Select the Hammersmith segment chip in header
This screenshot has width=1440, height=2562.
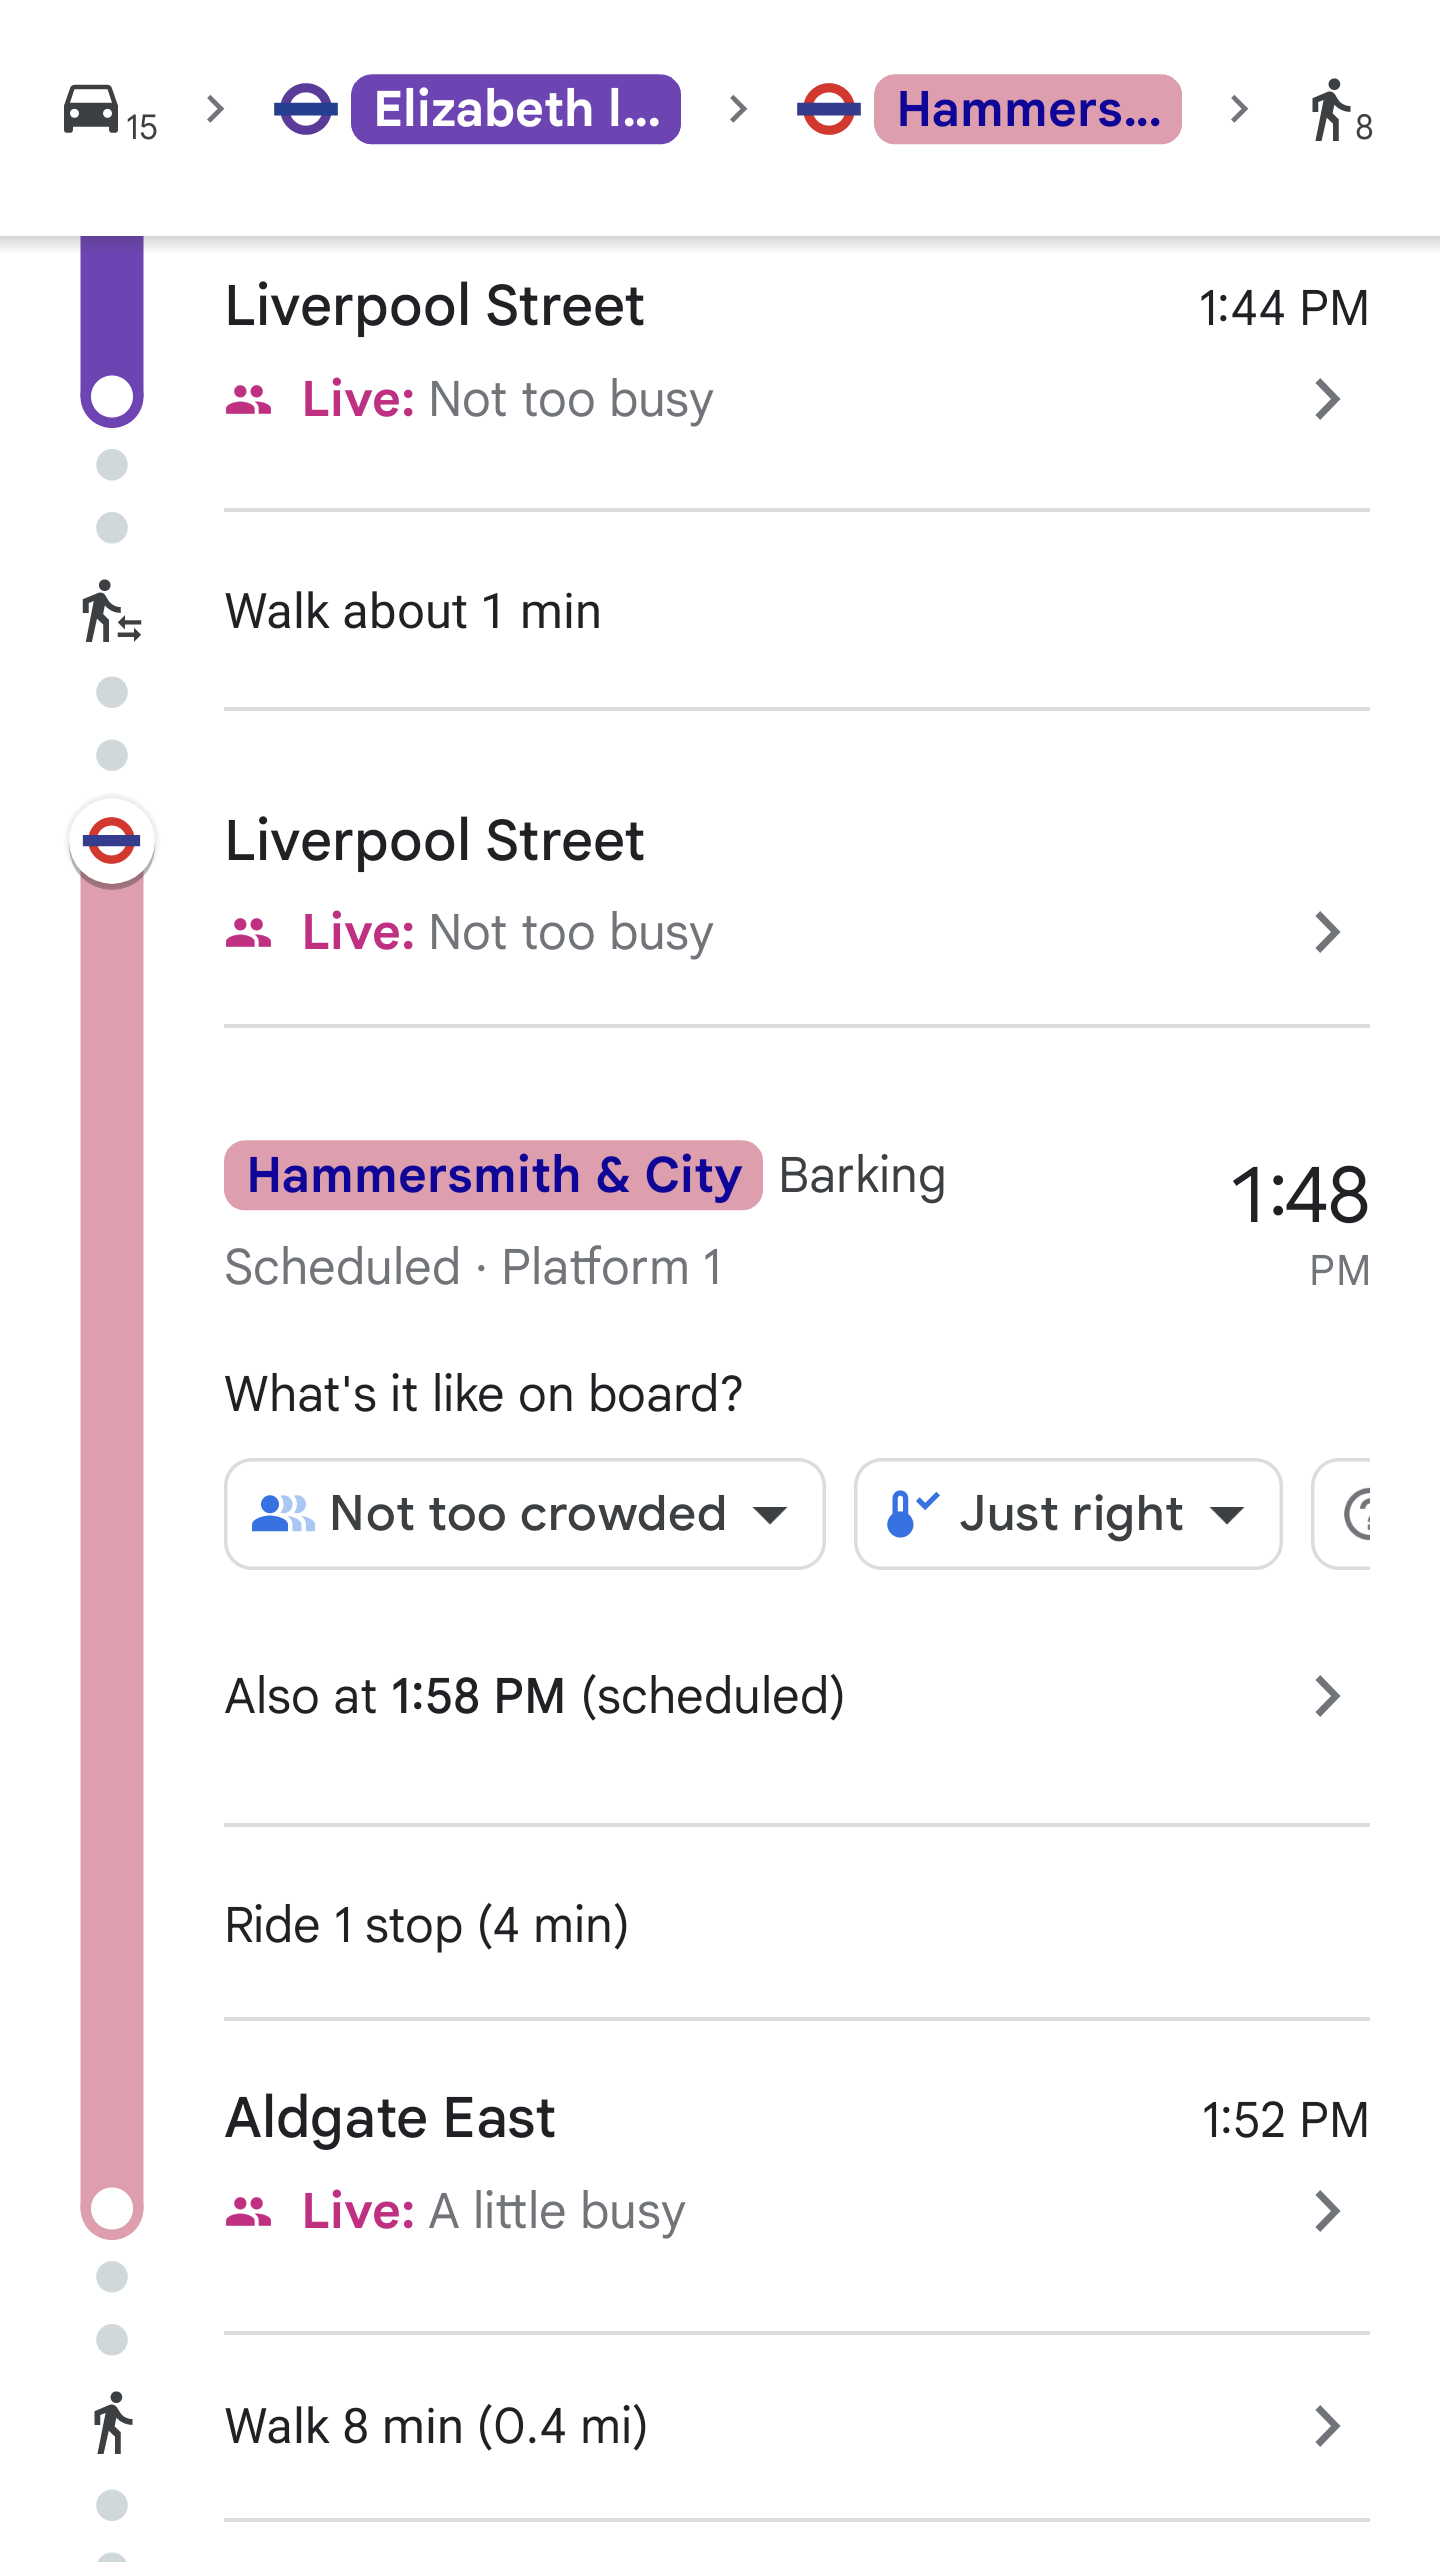(1027, 109)
